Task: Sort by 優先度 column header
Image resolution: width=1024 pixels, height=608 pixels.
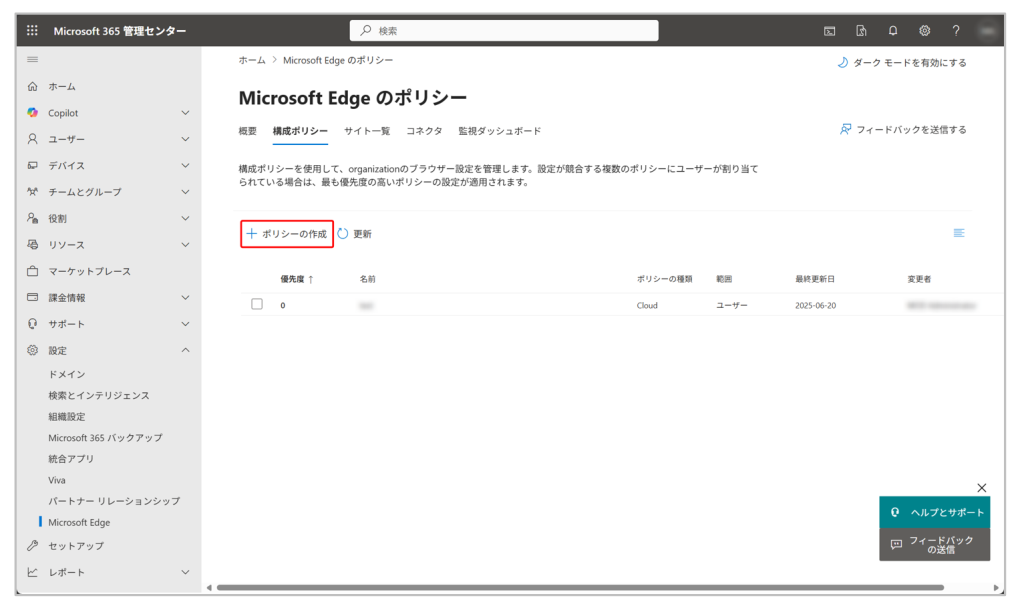Action: click(297, 279)
